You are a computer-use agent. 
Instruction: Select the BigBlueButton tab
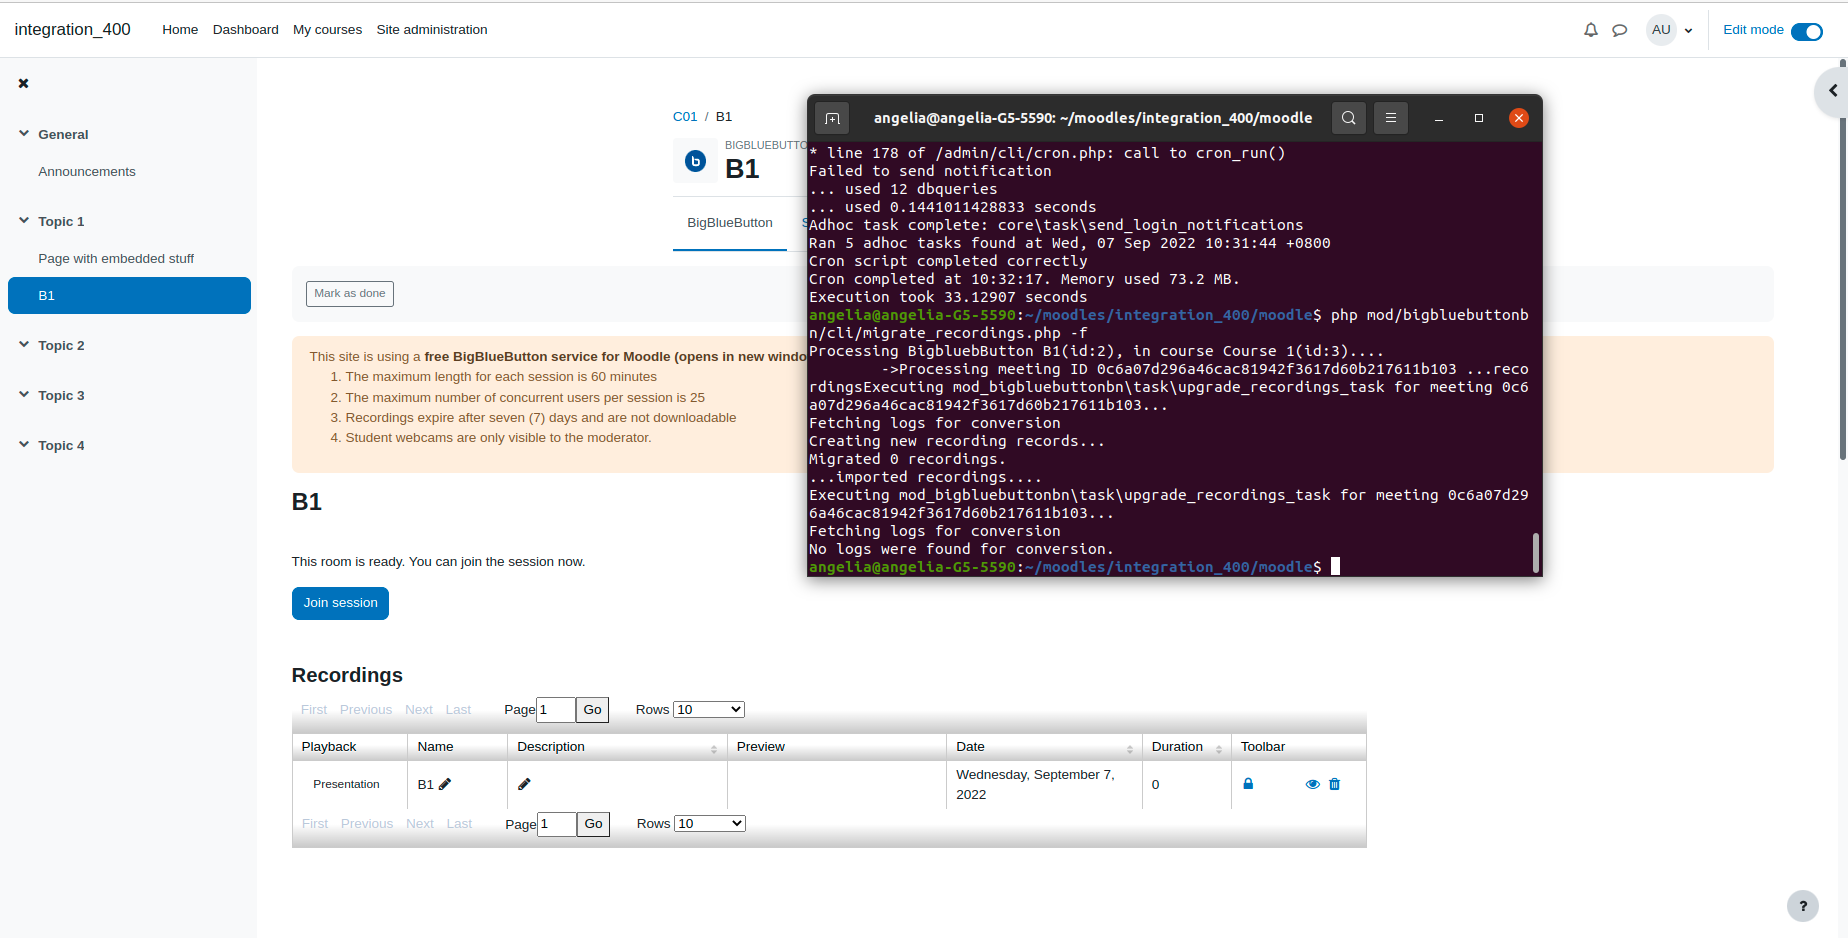tap(730, 223)
